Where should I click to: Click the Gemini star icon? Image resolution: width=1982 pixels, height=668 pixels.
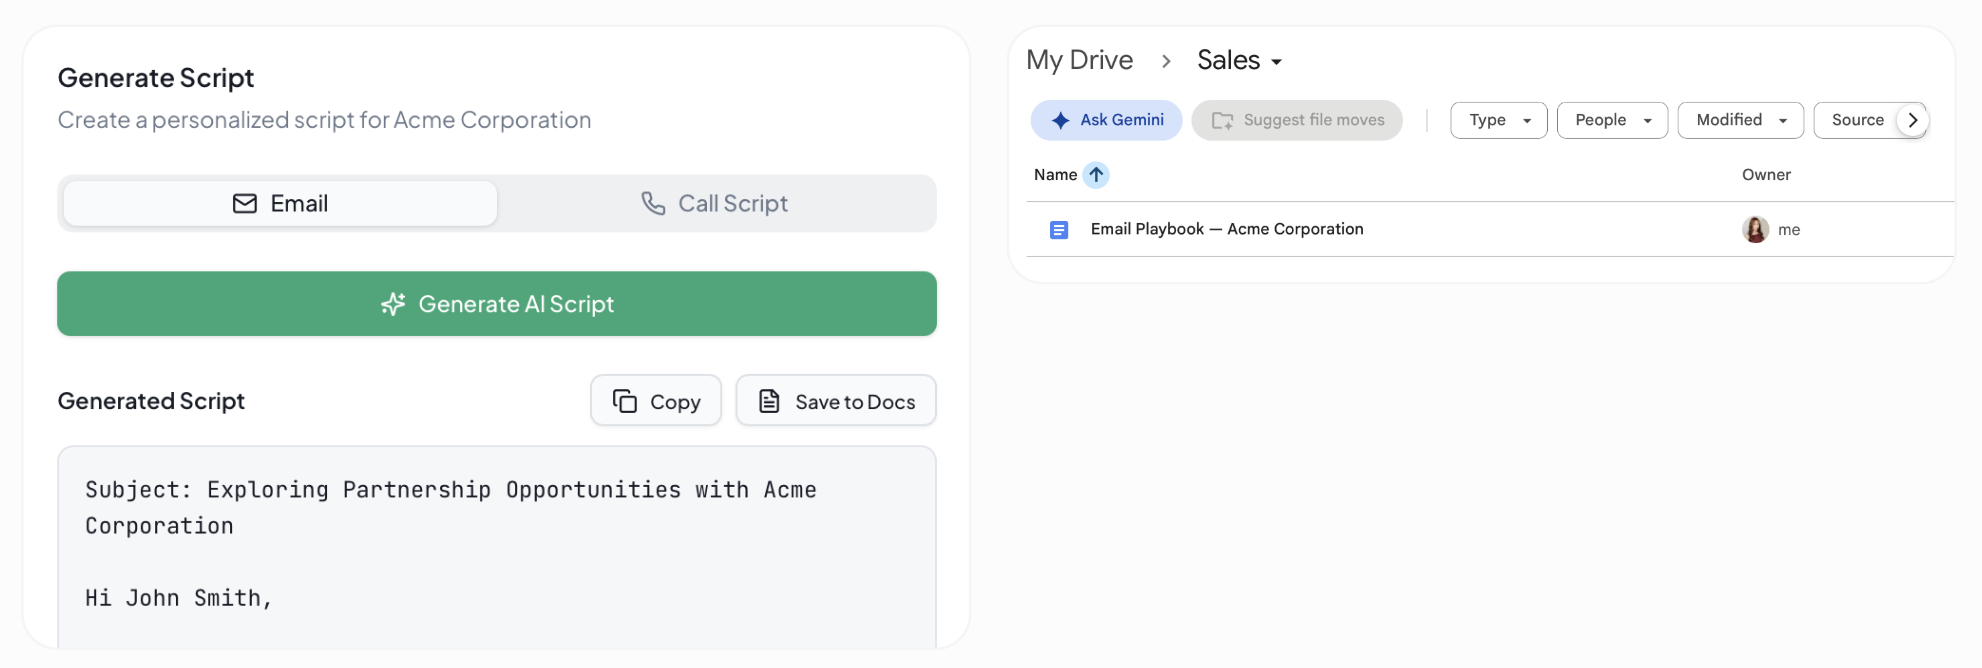click(1061, 120)
